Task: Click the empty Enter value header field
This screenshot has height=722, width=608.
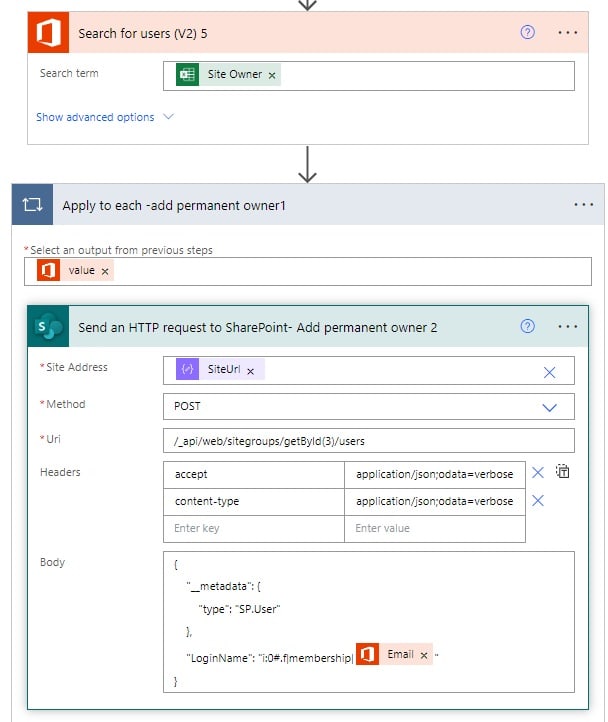Action: (435, 529)
